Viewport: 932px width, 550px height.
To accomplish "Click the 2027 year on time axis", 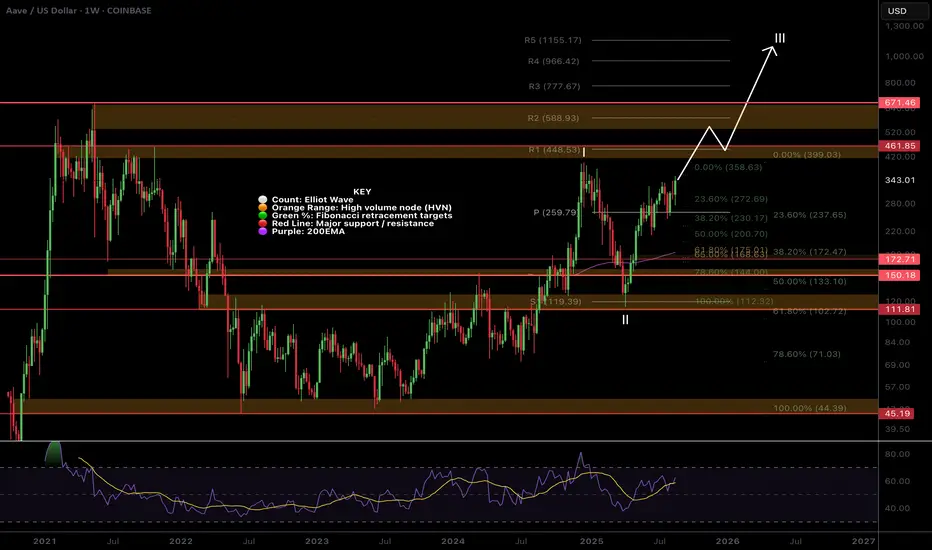I will pos(864,541).
